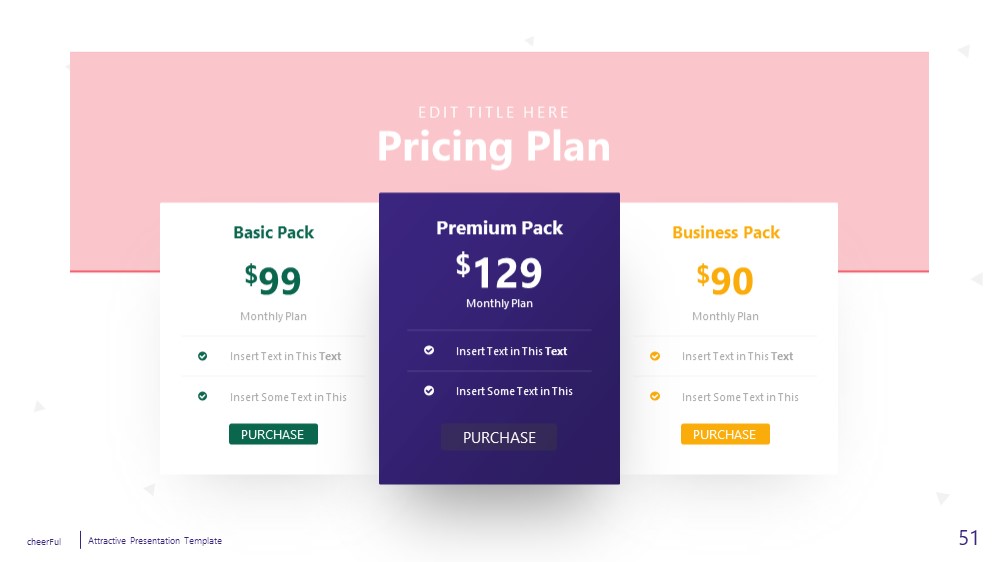Select the EDIT TITLE HERE subtitle
The width and height of the screenshot is (1000, 562).
[x=494, y=113]
